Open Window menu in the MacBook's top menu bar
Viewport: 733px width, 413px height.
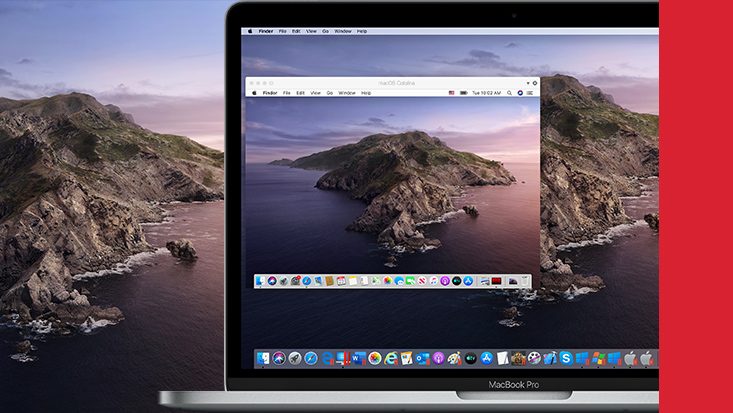[343, 31]
